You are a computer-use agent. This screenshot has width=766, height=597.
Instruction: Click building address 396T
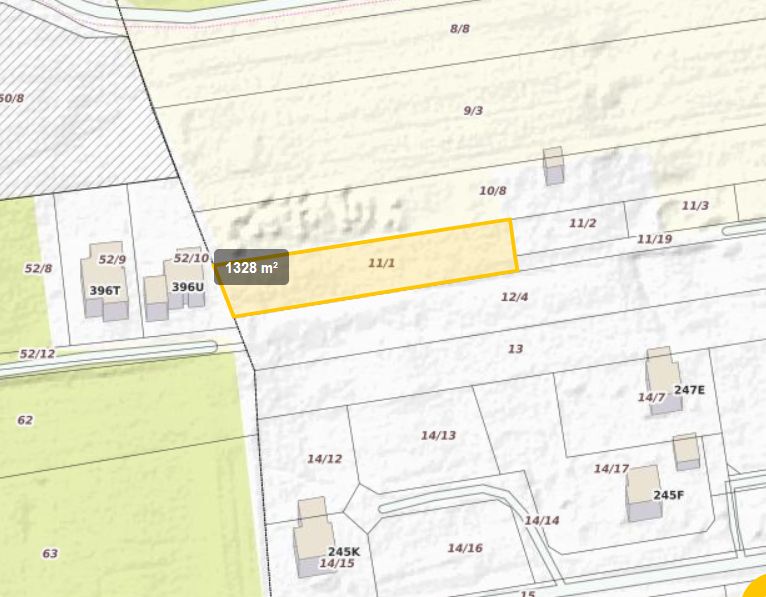click(x=105, y=291)
